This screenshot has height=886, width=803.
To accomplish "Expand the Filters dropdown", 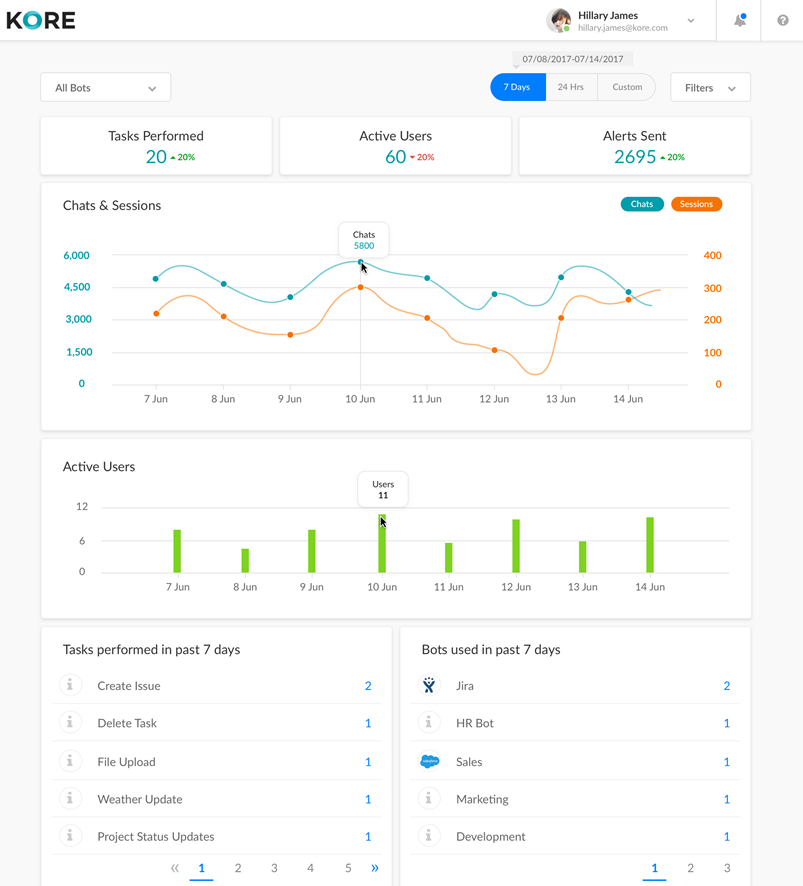I will tap(710, 88).
